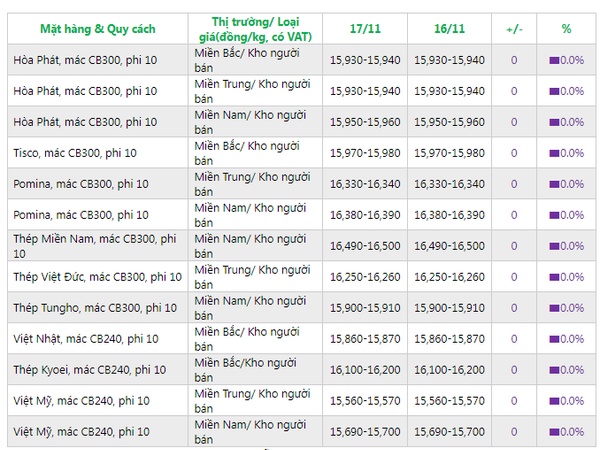Click purple marker in Thép Miền Nam row
This screenshot has width=600, height=450.
click(554, 246)
